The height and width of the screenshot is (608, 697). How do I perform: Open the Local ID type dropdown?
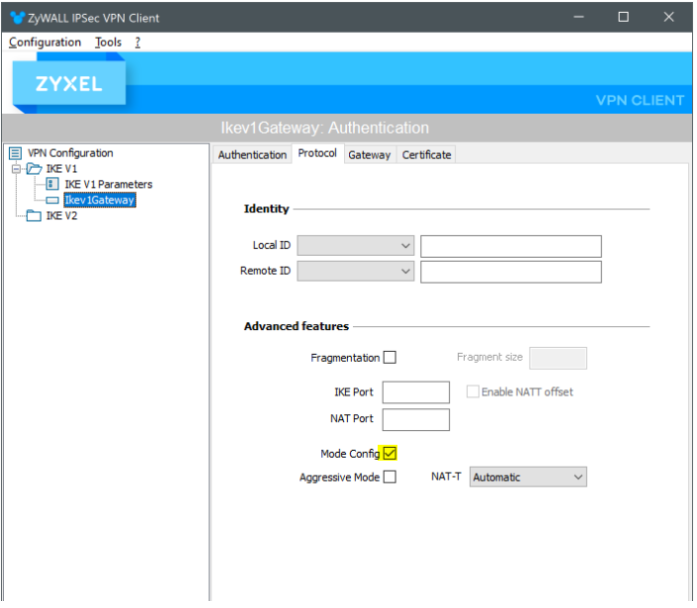[356, 245]
